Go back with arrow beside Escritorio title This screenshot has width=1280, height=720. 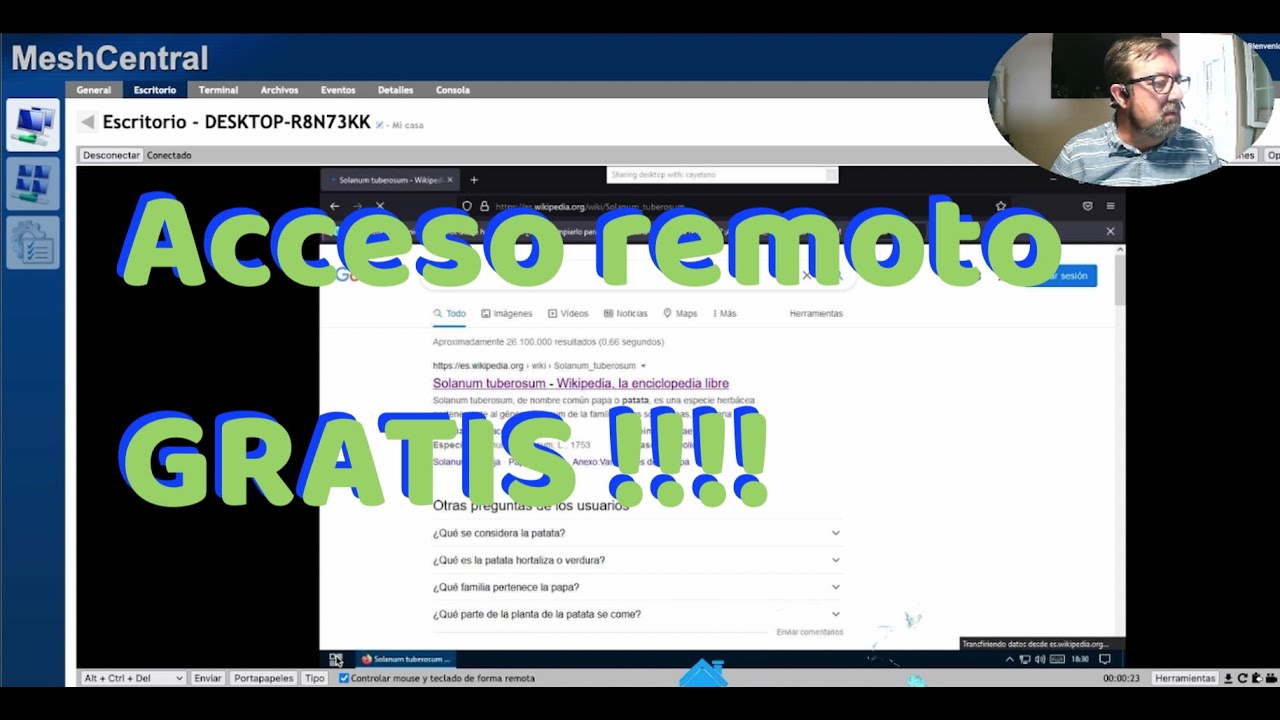[x=87, y=122]
